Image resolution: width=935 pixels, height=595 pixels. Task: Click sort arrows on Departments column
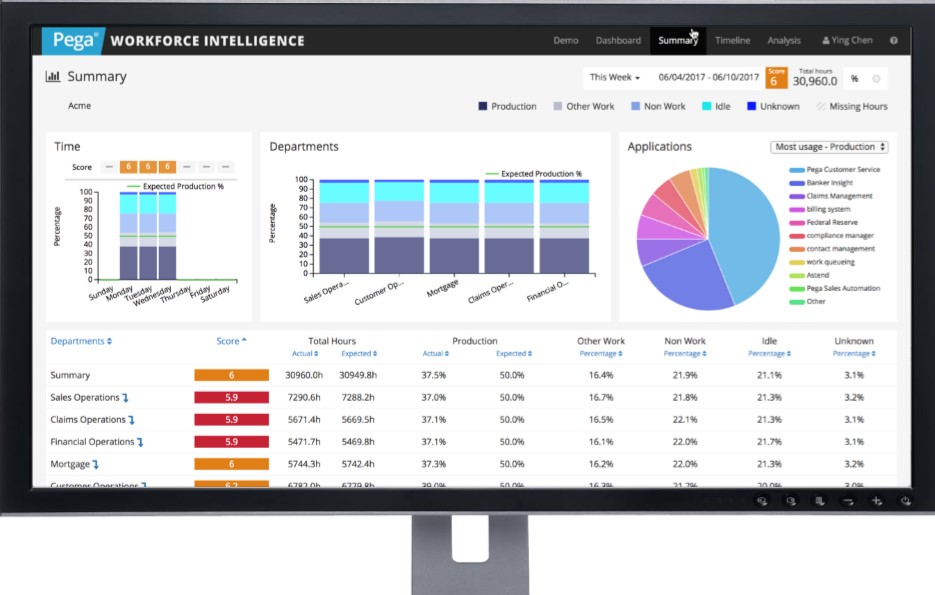tap(109, 341)
